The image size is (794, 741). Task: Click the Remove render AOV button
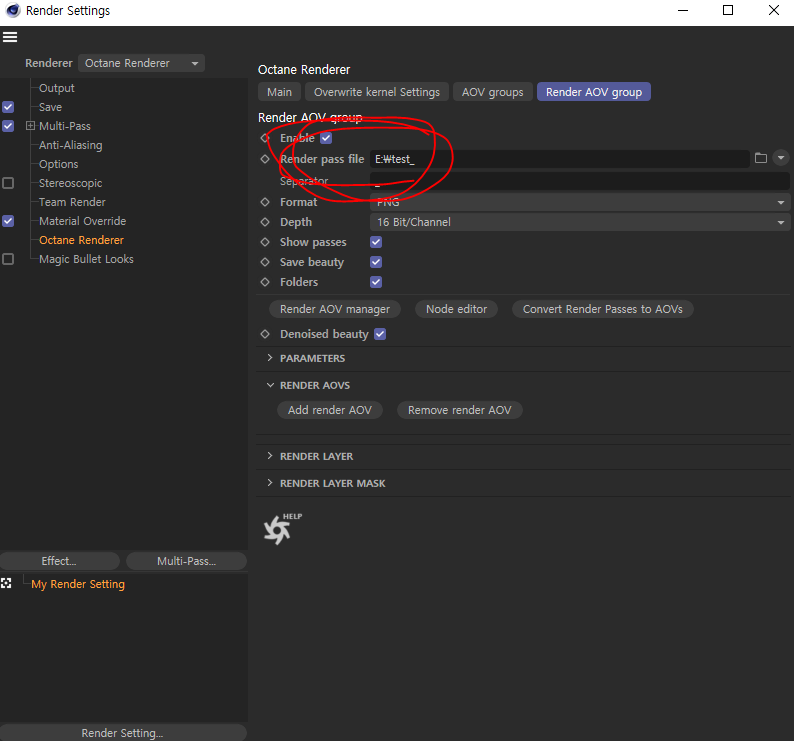coord(460,410)
